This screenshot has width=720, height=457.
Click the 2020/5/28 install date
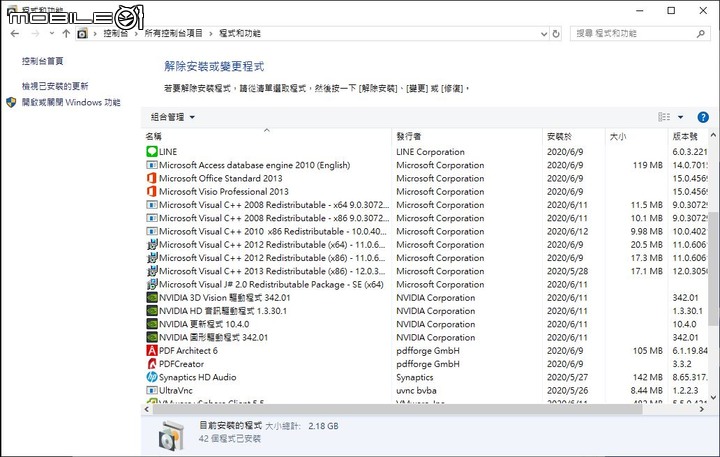click(567, 271)
